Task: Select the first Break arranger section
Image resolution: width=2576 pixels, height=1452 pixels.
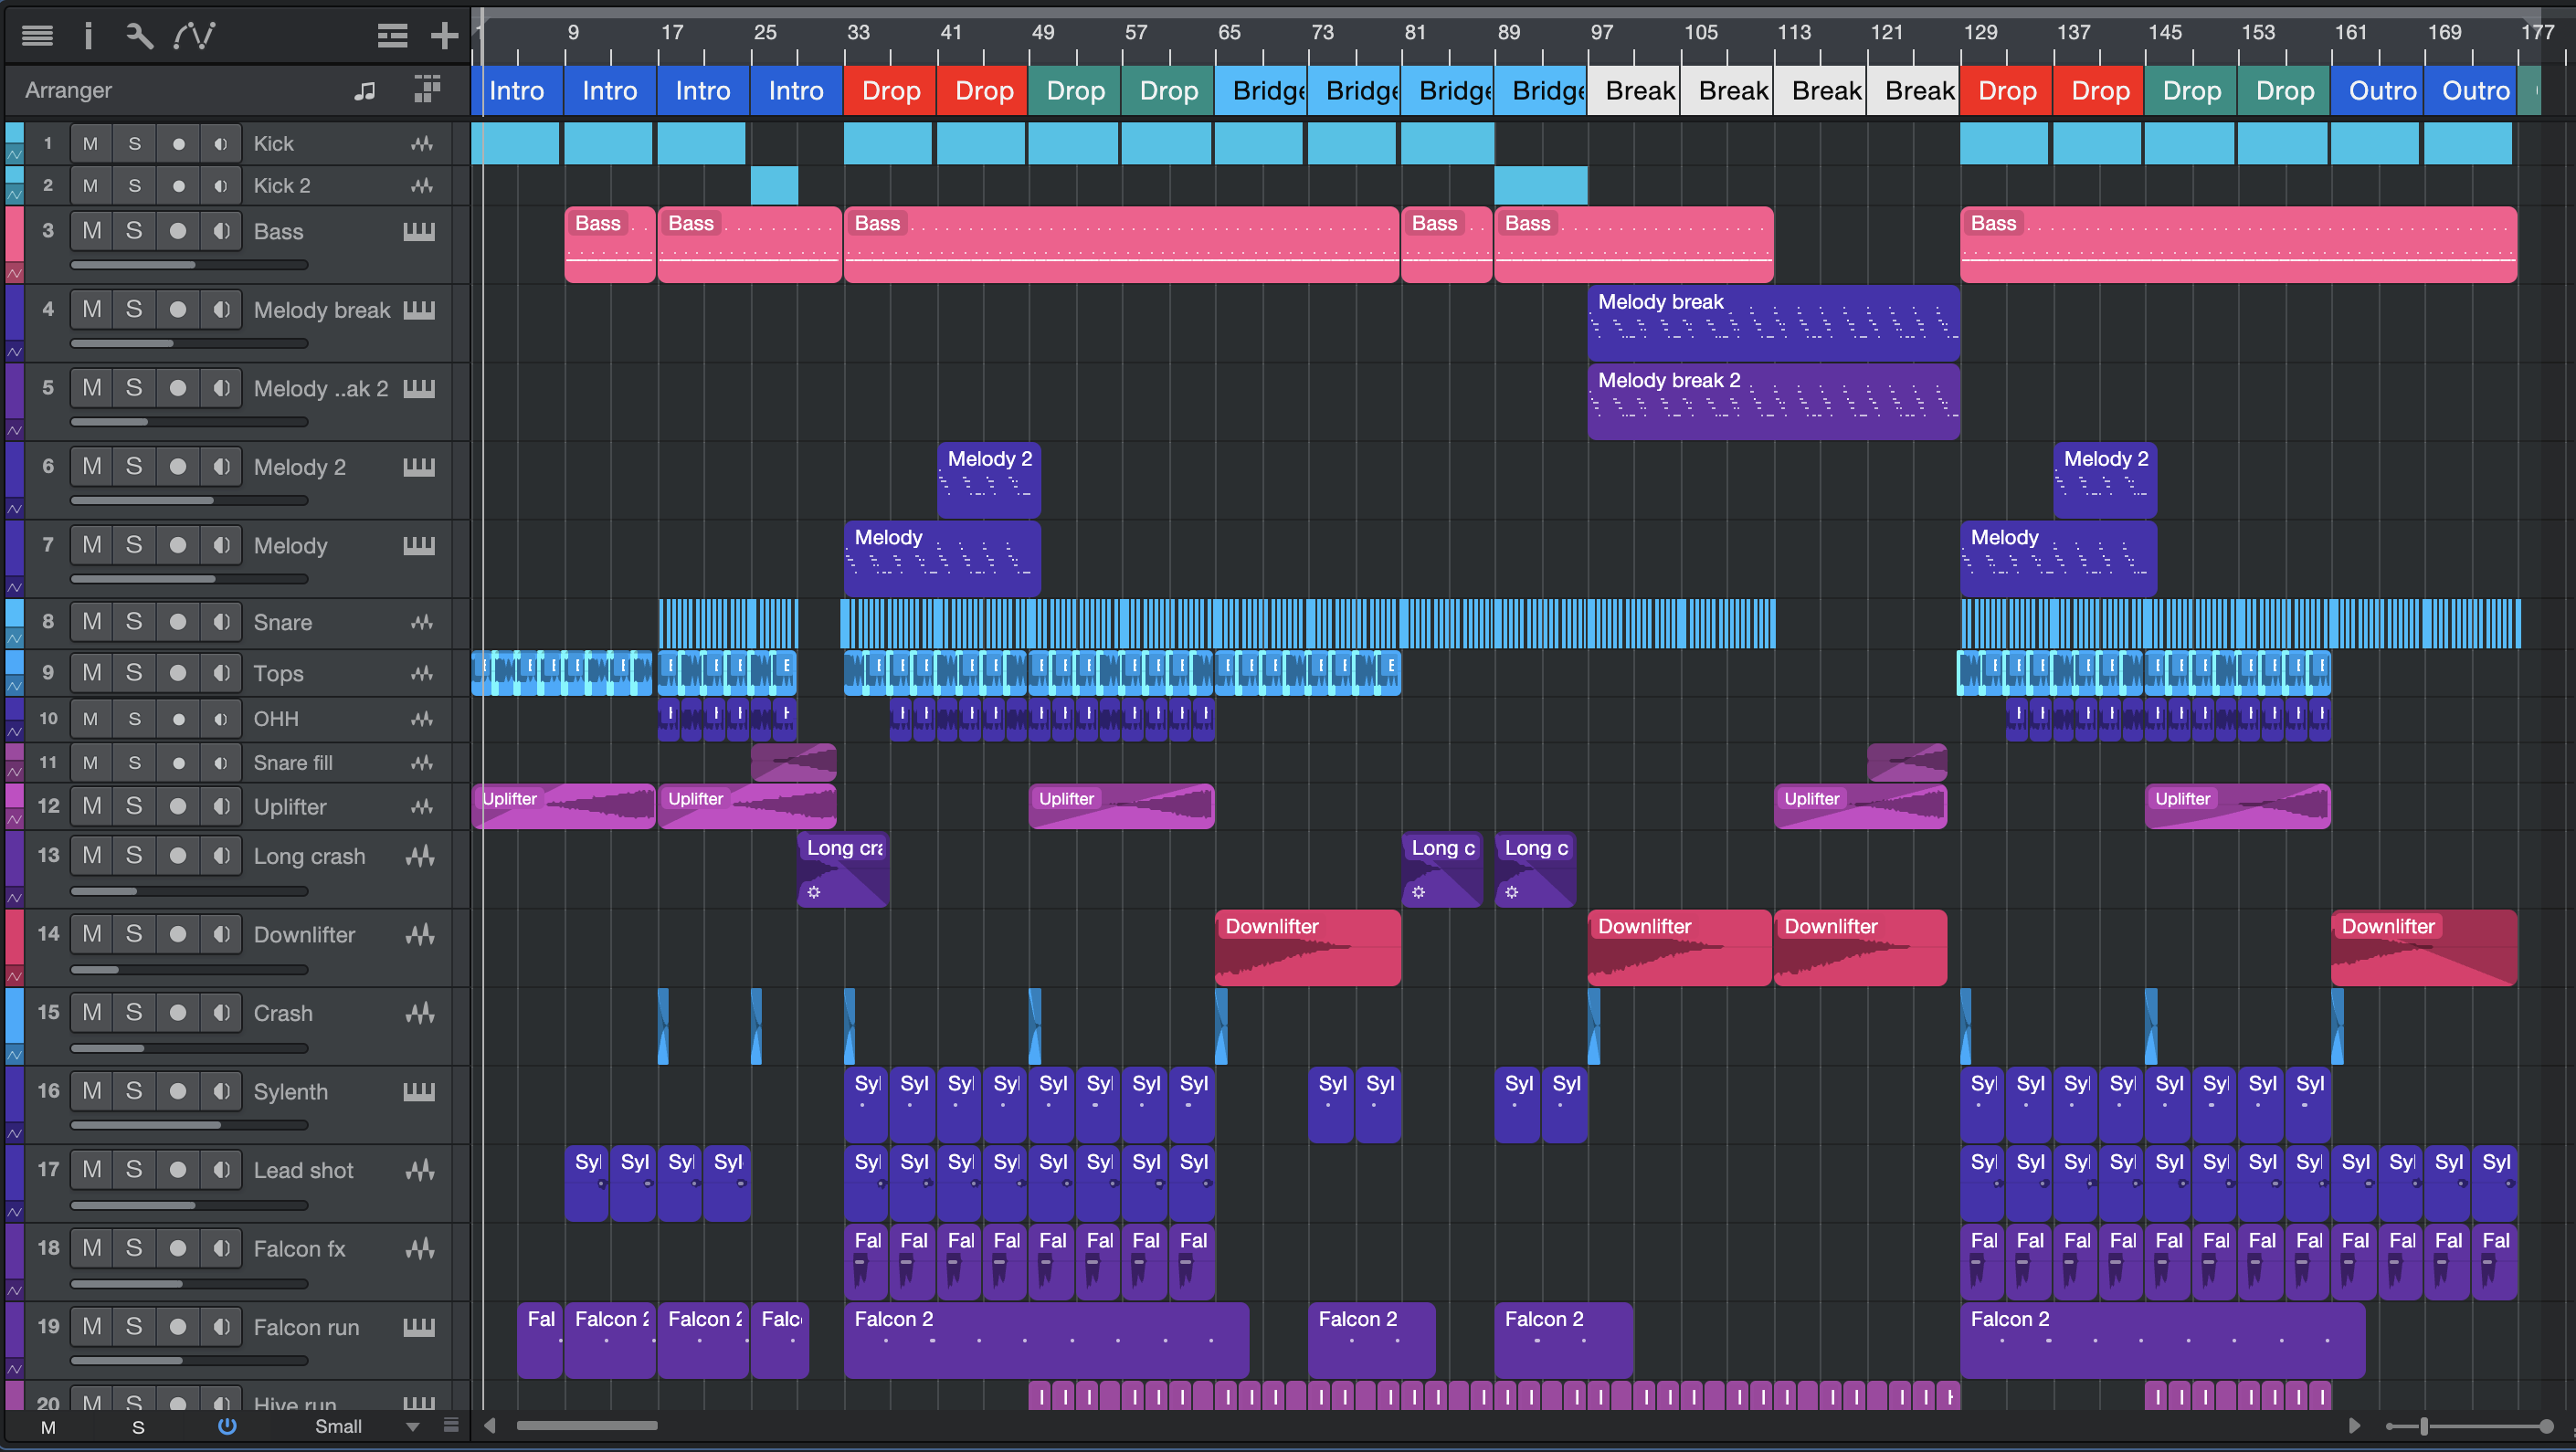Action: coord(1632,91)
